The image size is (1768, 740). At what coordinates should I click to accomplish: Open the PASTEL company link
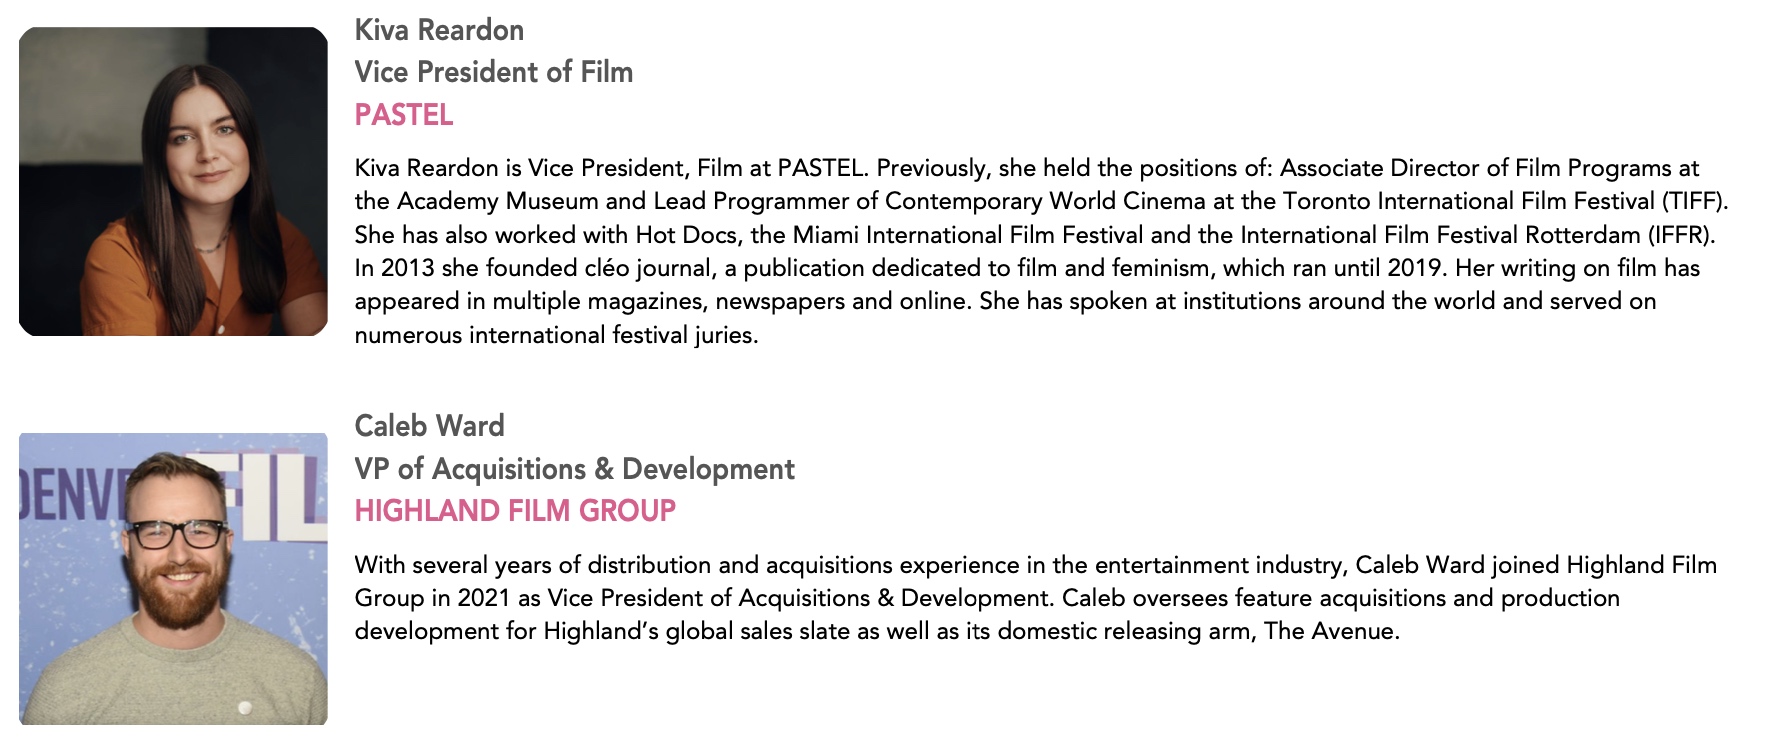click(x=404, y=115)
